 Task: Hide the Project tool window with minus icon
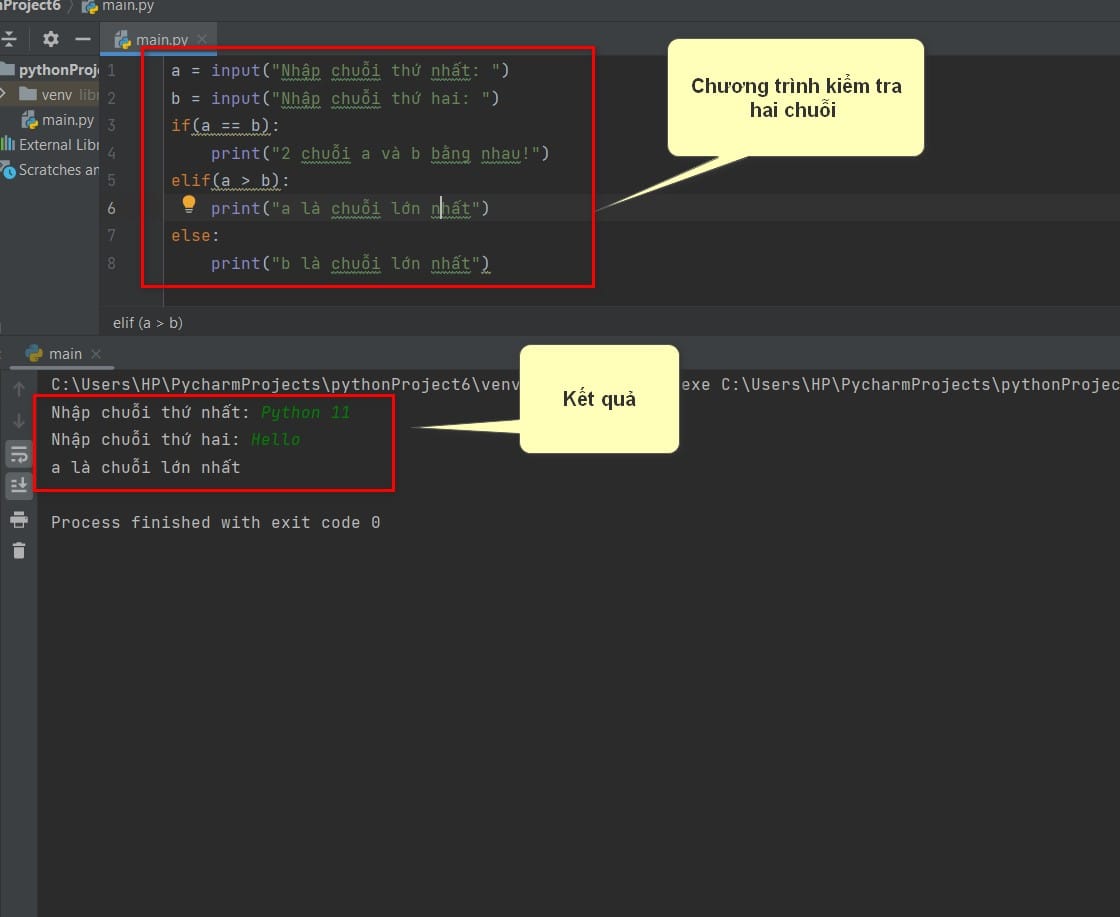coord(83,40)
